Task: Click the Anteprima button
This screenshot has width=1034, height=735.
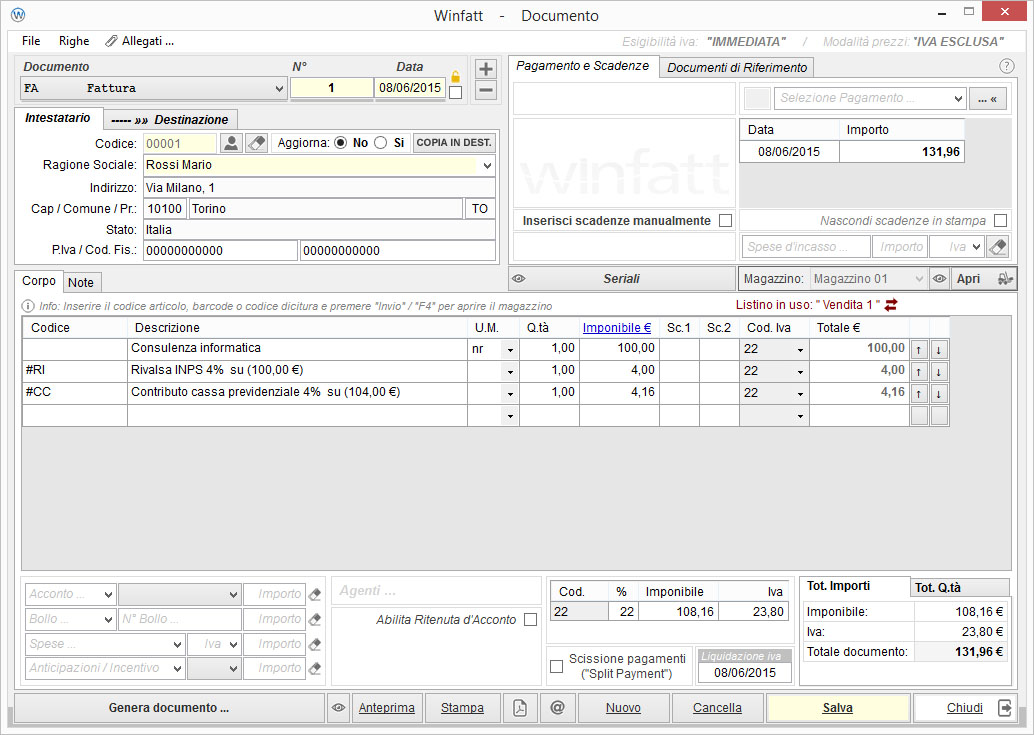Action: 386,708
